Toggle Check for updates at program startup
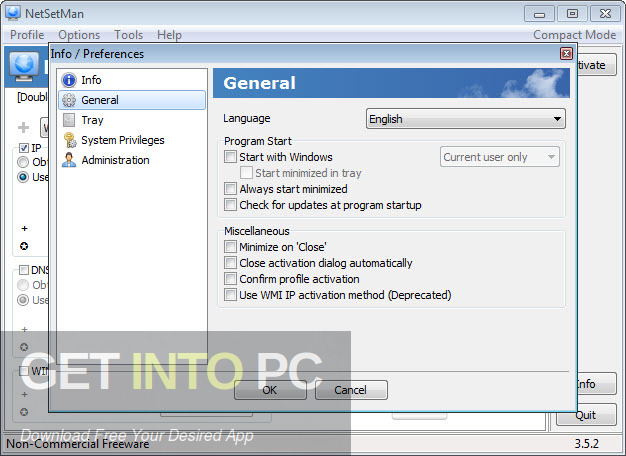The width and height of the screenshot is (626, 456). pos(230,204)
